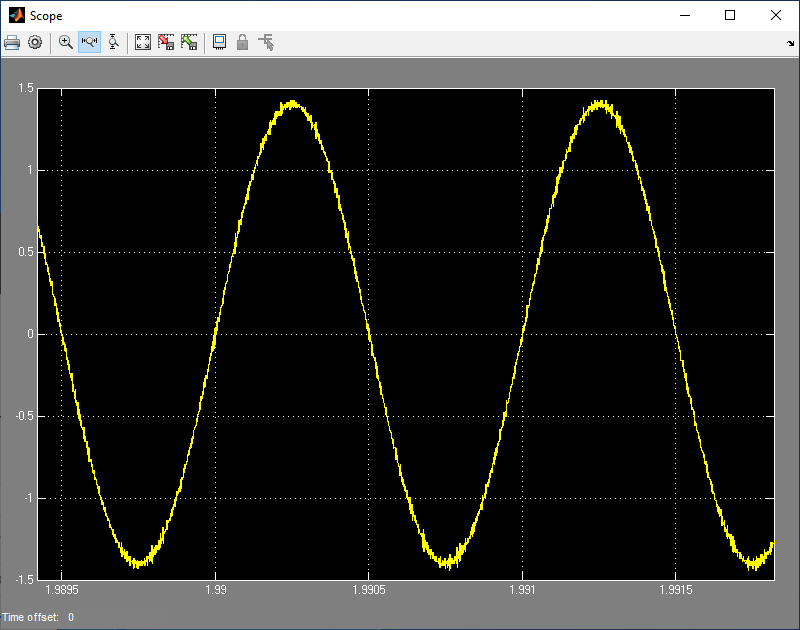Dock the scope using the corner arrow
The image size is (800, 630).
[x=791, y=44]
